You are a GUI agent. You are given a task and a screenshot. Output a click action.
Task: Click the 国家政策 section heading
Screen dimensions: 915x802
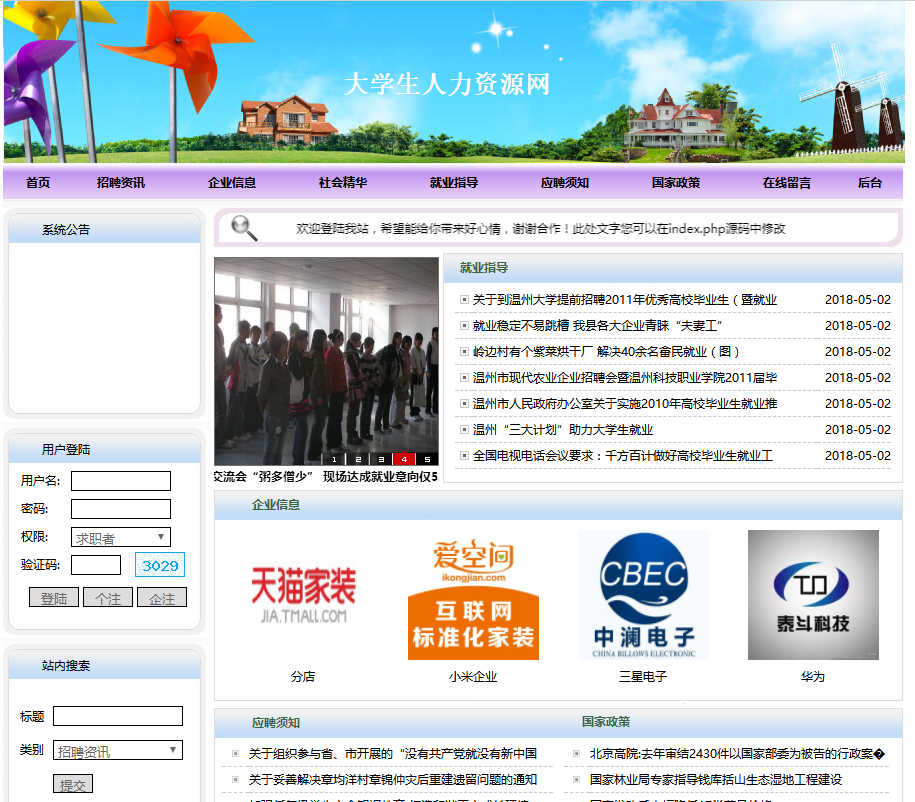point(606,721)
